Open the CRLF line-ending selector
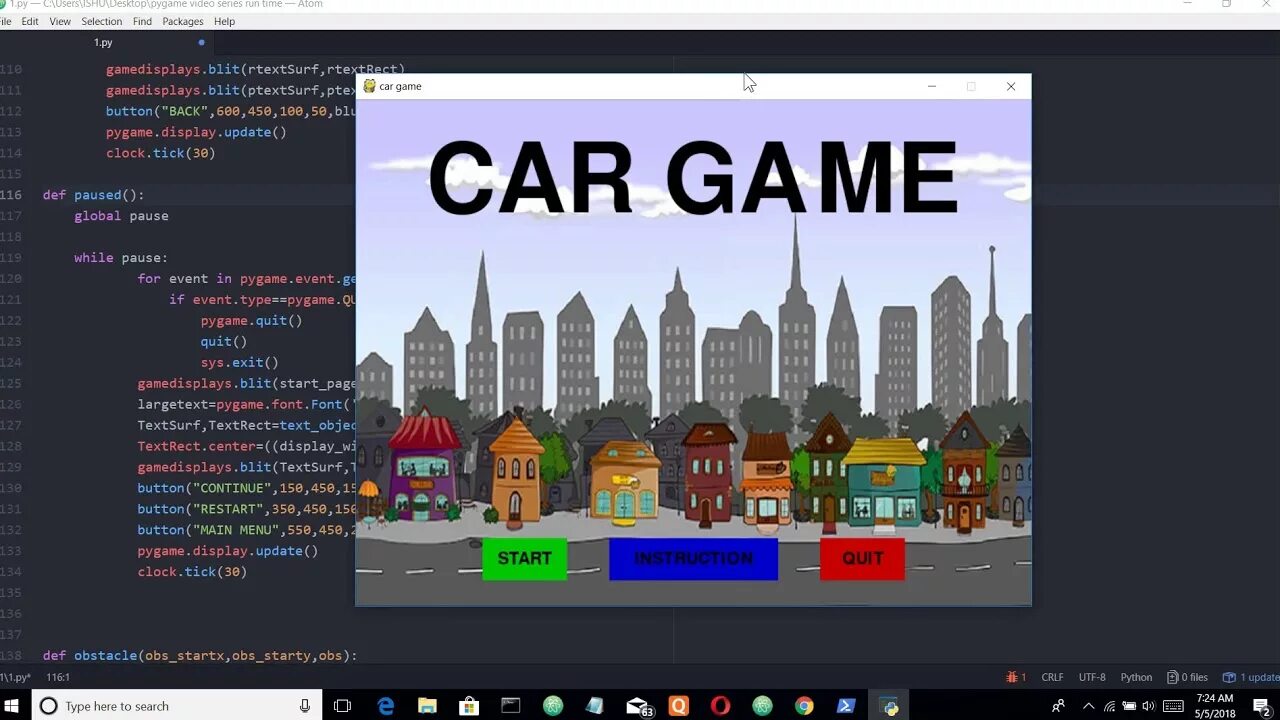This screenshot has width=1280, height=720. click(1052, 677)
